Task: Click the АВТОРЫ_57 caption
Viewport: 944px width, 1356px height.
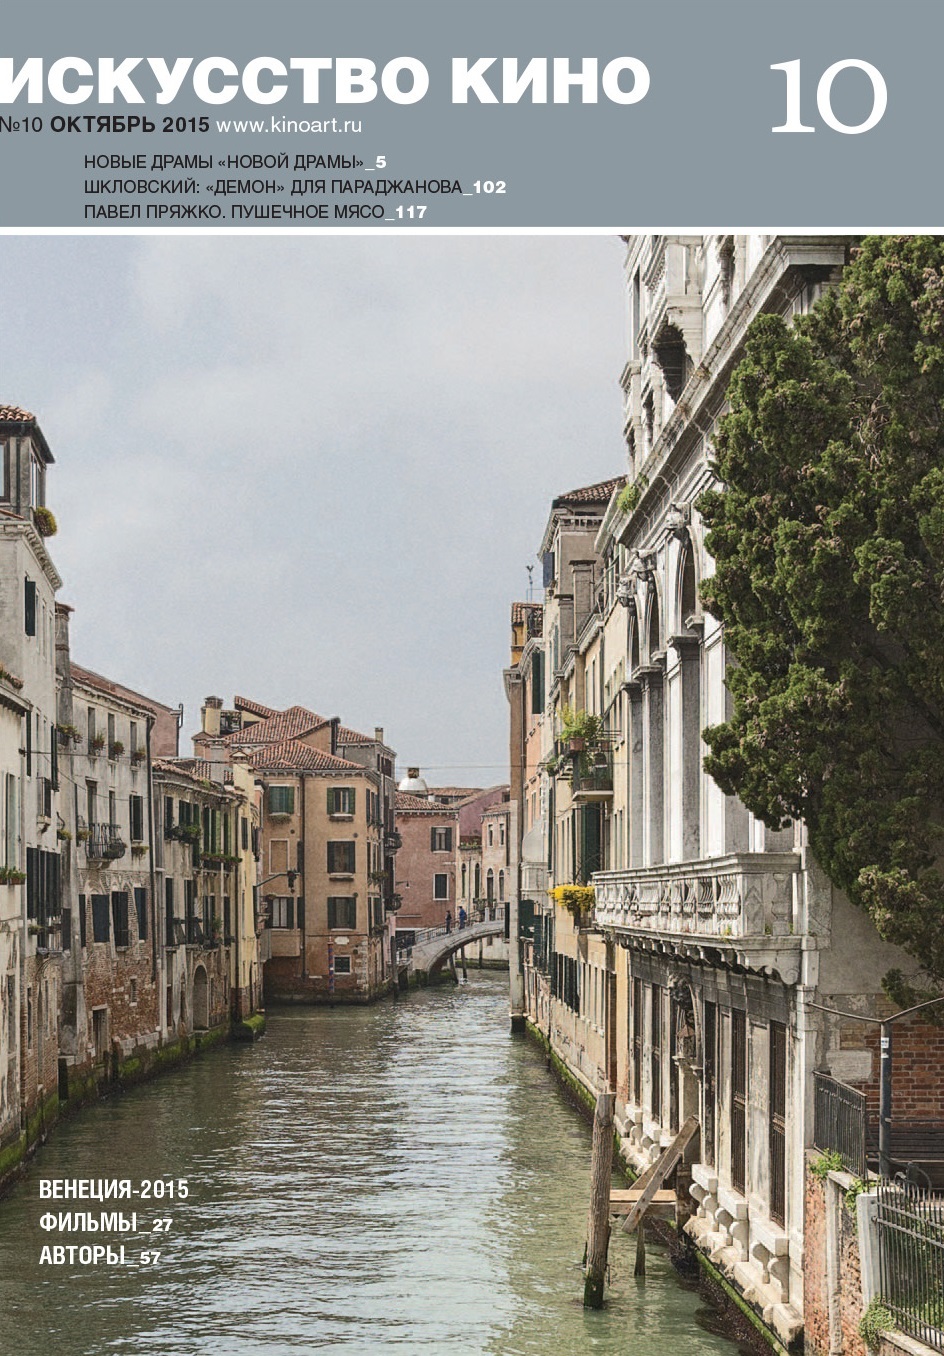Action: click(99, 1255)
